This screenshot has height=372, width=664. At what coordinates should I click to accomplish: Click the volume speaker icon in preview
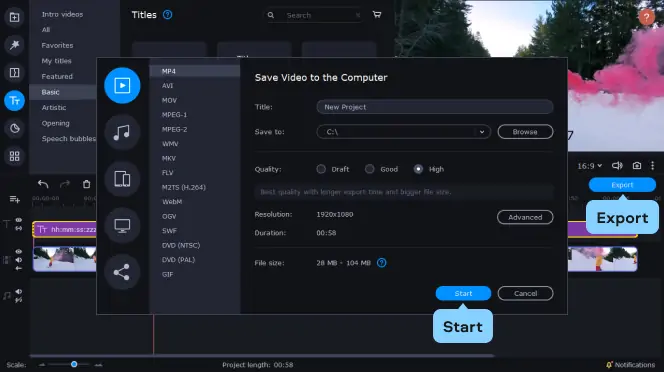tap(617, 166)
